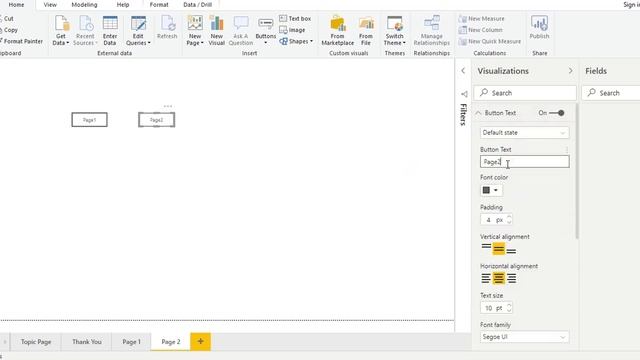Open the Shapes menu
Screen dimensions: 640x360
296,41
